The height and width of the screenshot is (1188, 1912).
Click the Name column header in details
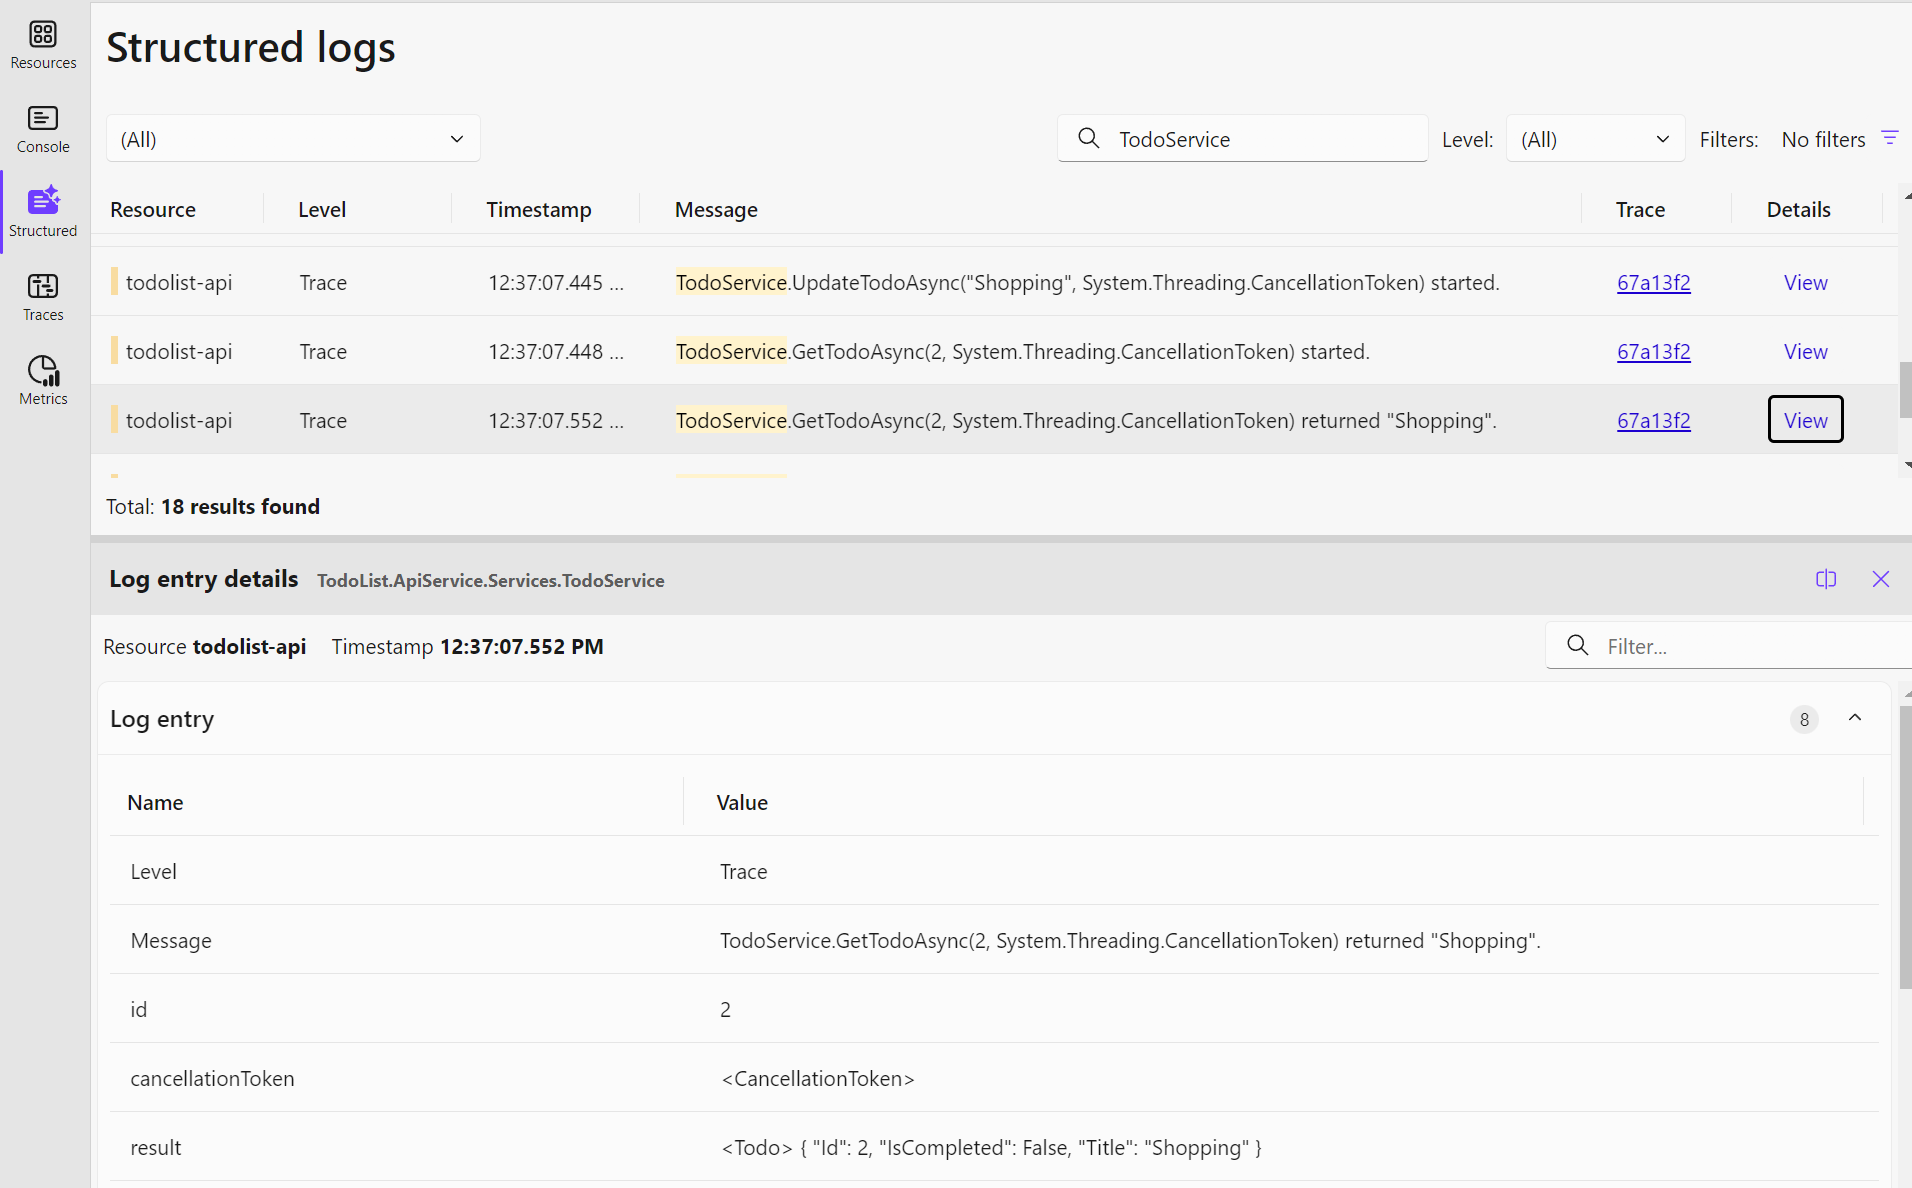coord(155,803)
